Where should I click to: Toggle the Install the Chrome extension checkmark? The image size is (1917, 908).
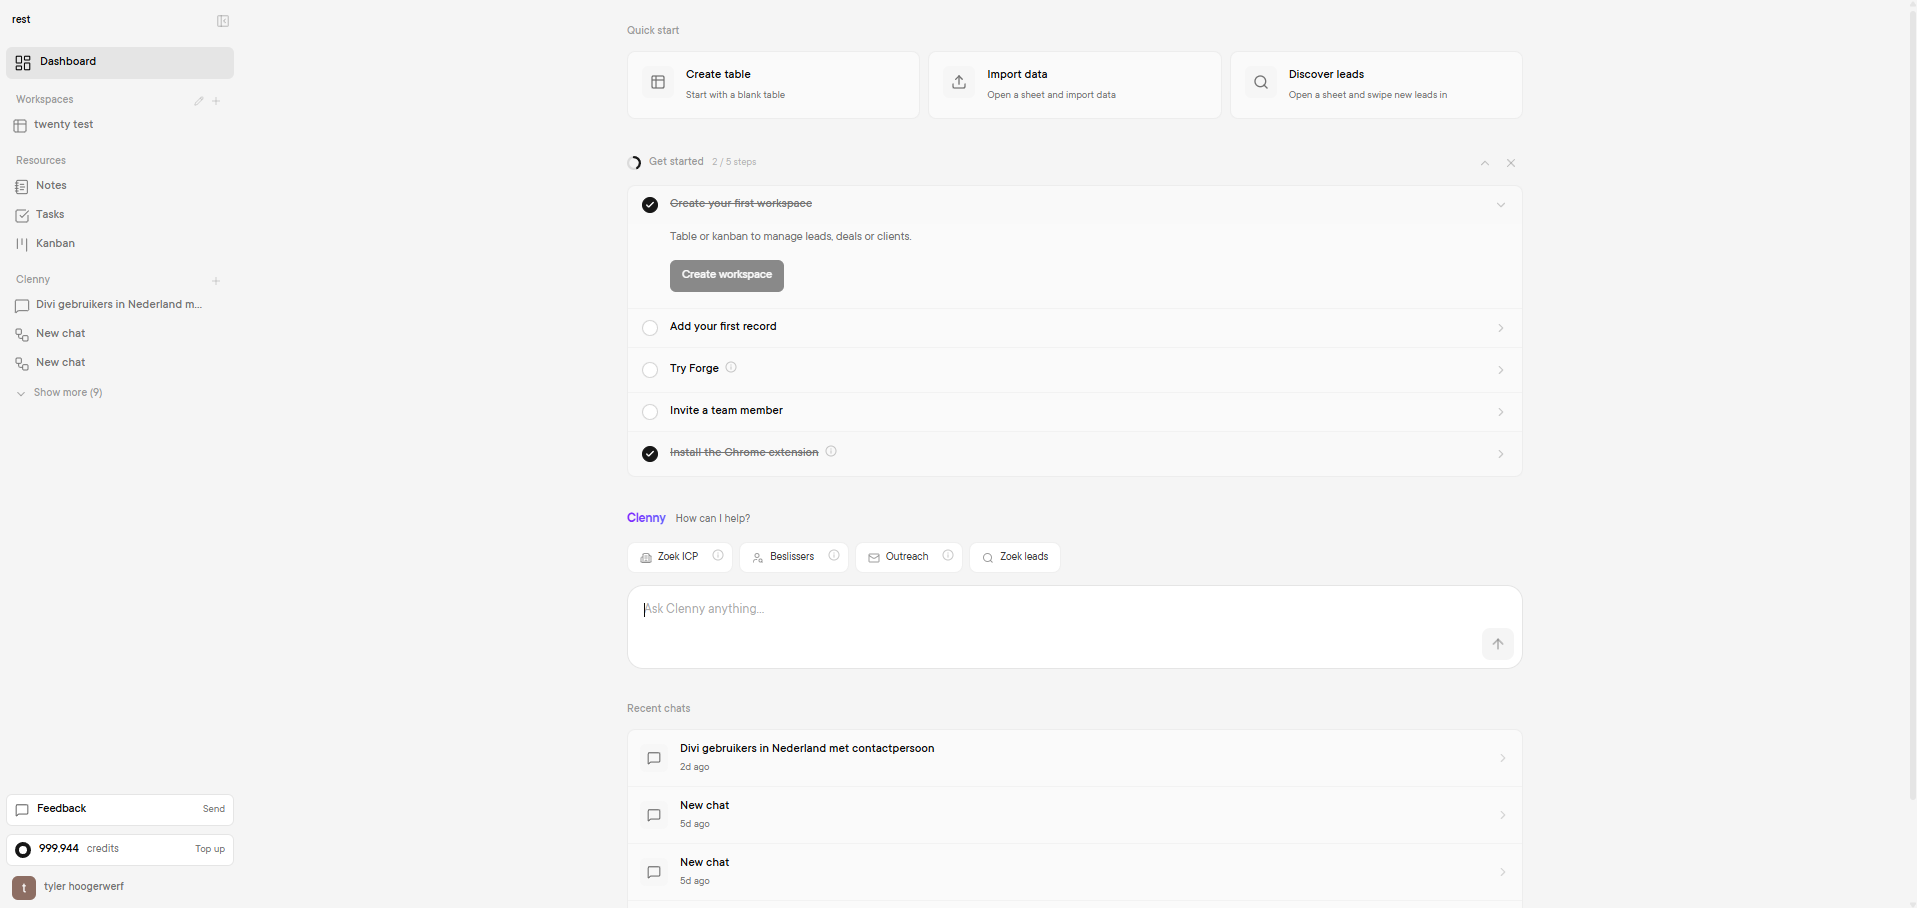click(650, 454)
